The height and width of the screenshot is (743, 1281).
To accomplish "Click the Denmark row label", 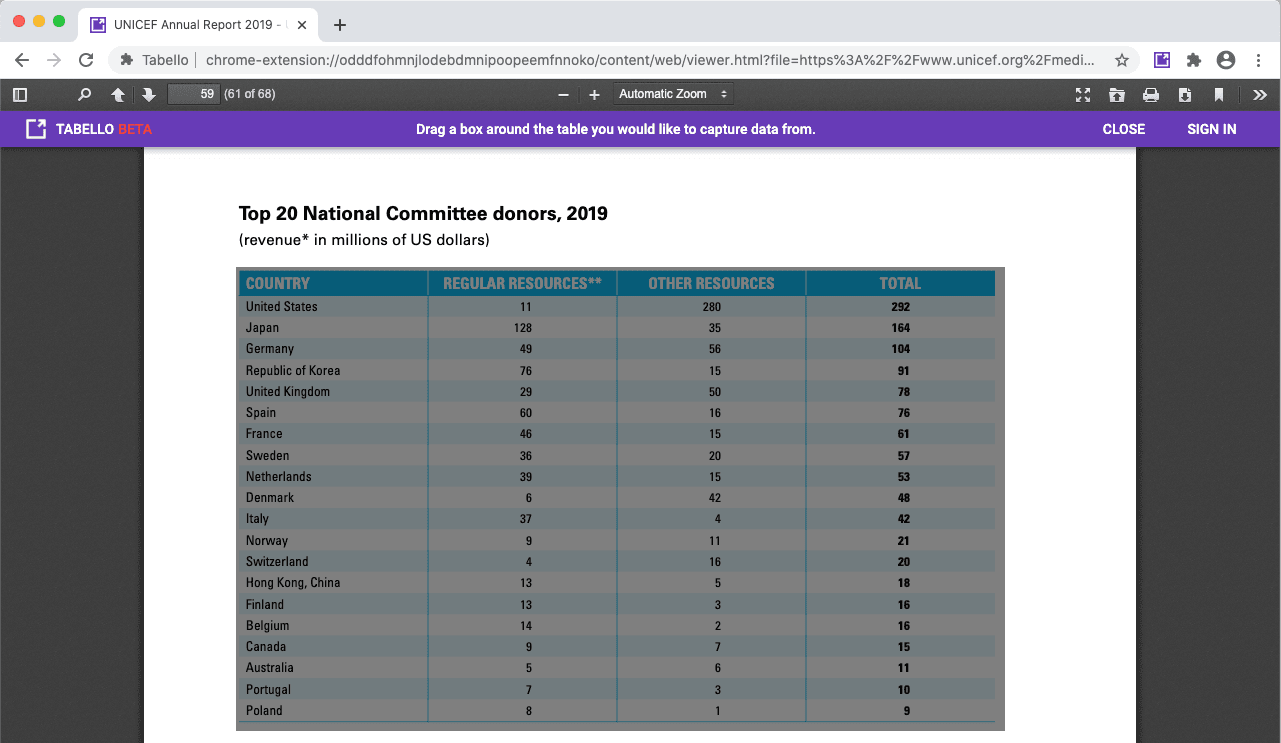I will click(x=270, y=498).
